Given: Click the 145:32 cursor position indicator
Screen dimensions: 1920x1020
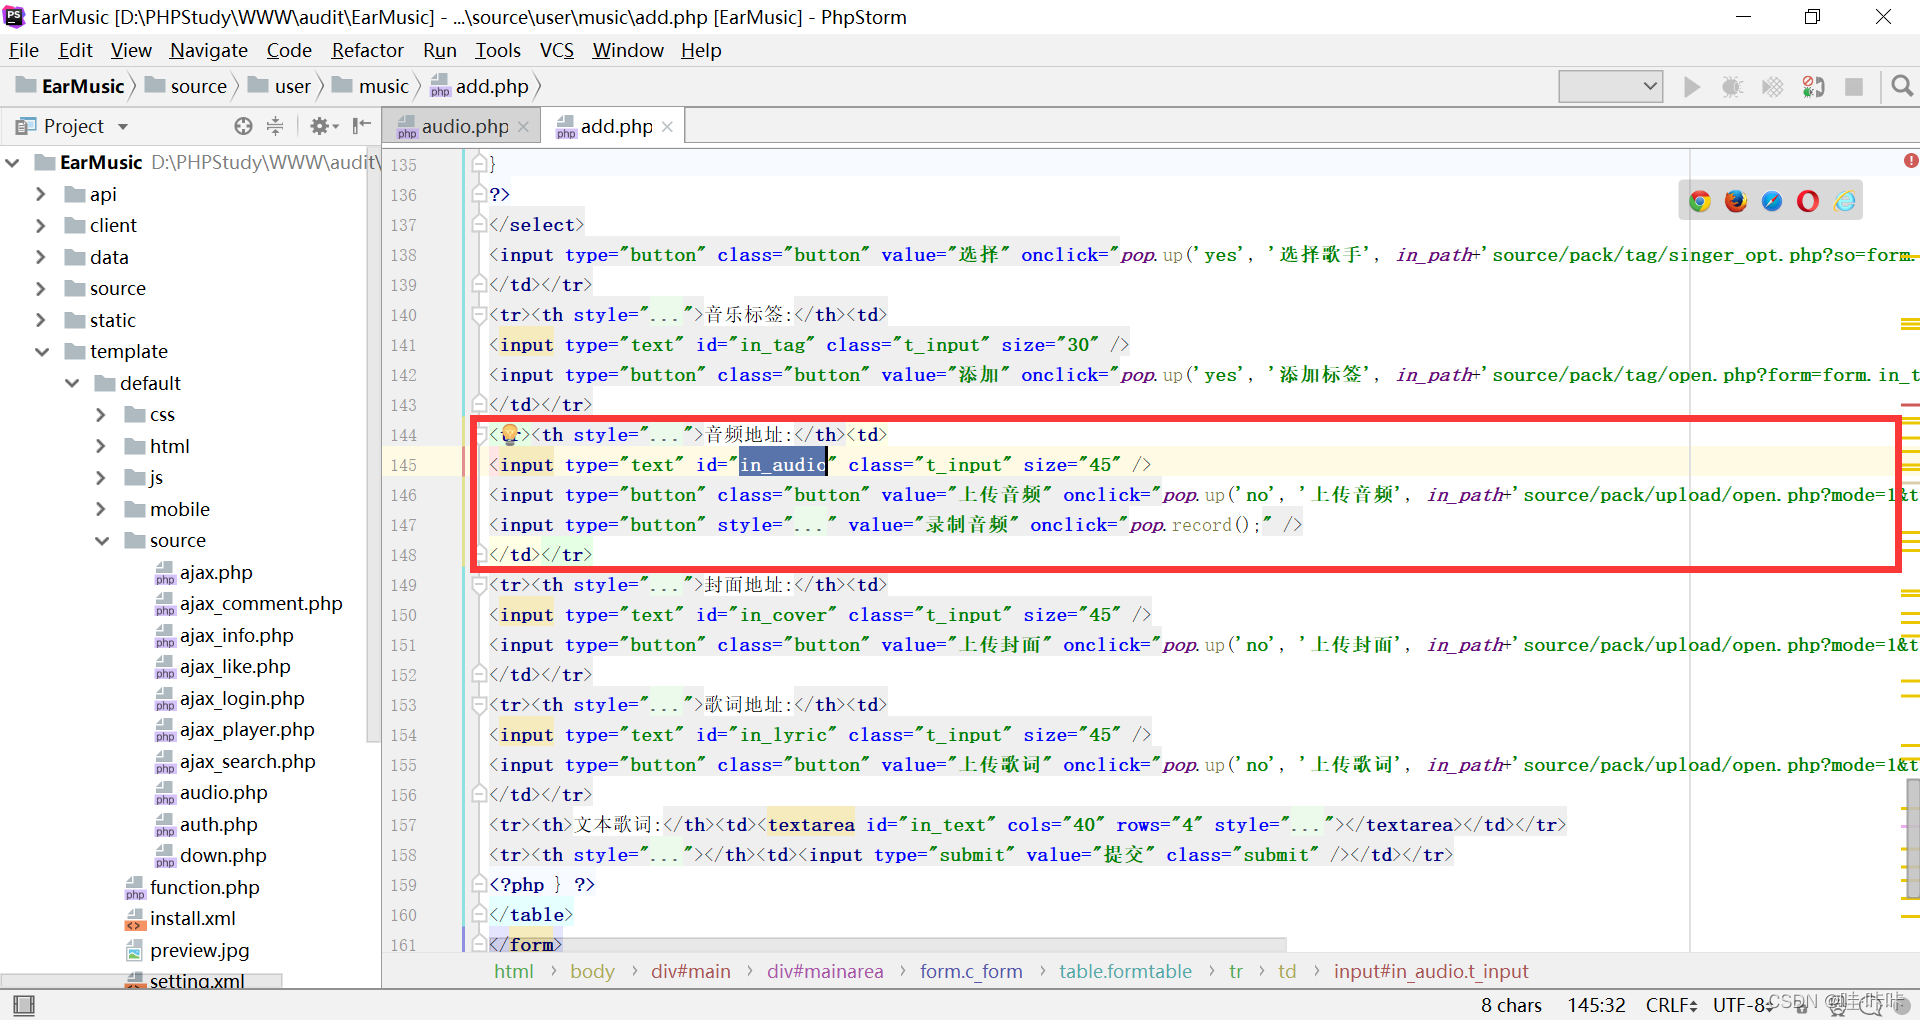Looking at the screenshot, I should 1597,1005.
